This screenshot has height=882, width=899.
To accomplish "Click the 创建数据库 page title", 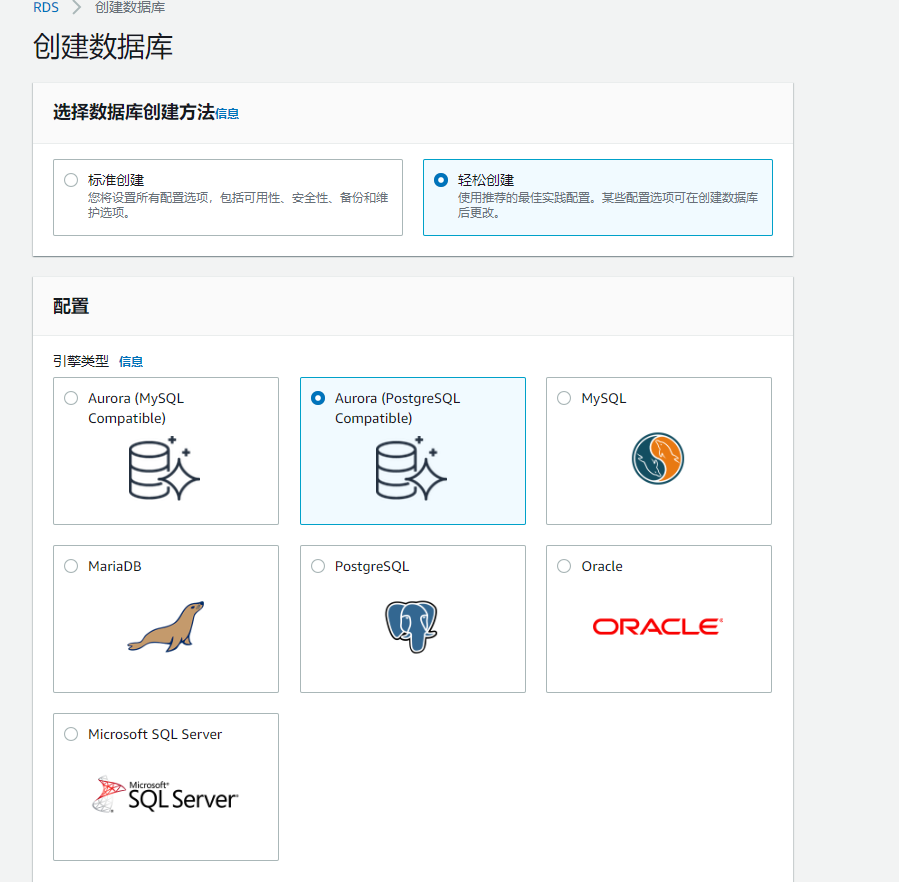I will (103, 46).
